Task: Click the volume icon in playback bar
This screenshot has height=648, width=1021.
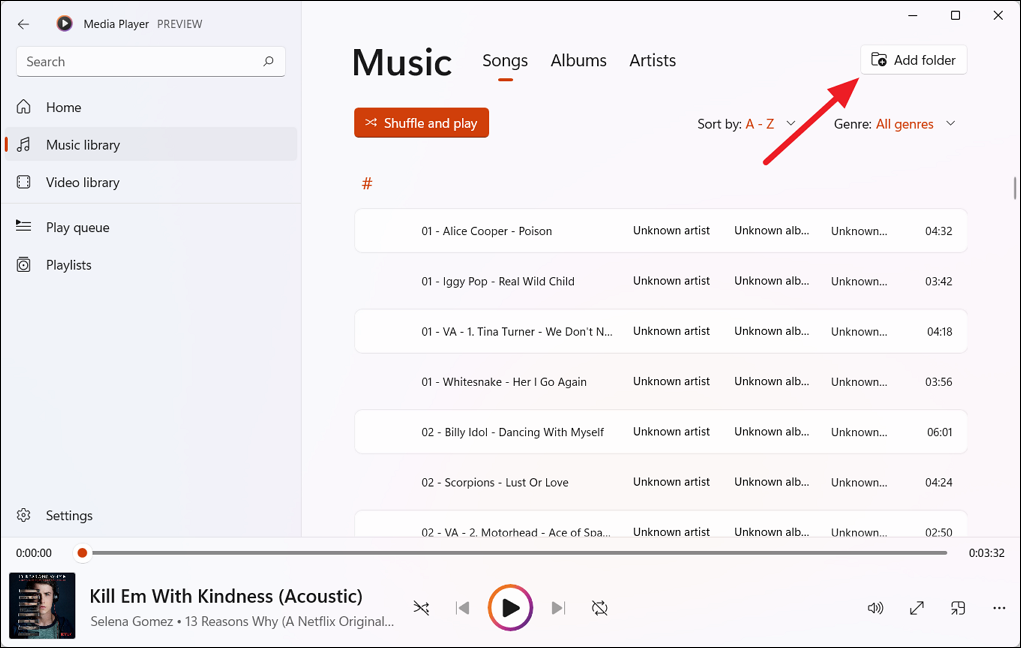Action: point(875,607)
